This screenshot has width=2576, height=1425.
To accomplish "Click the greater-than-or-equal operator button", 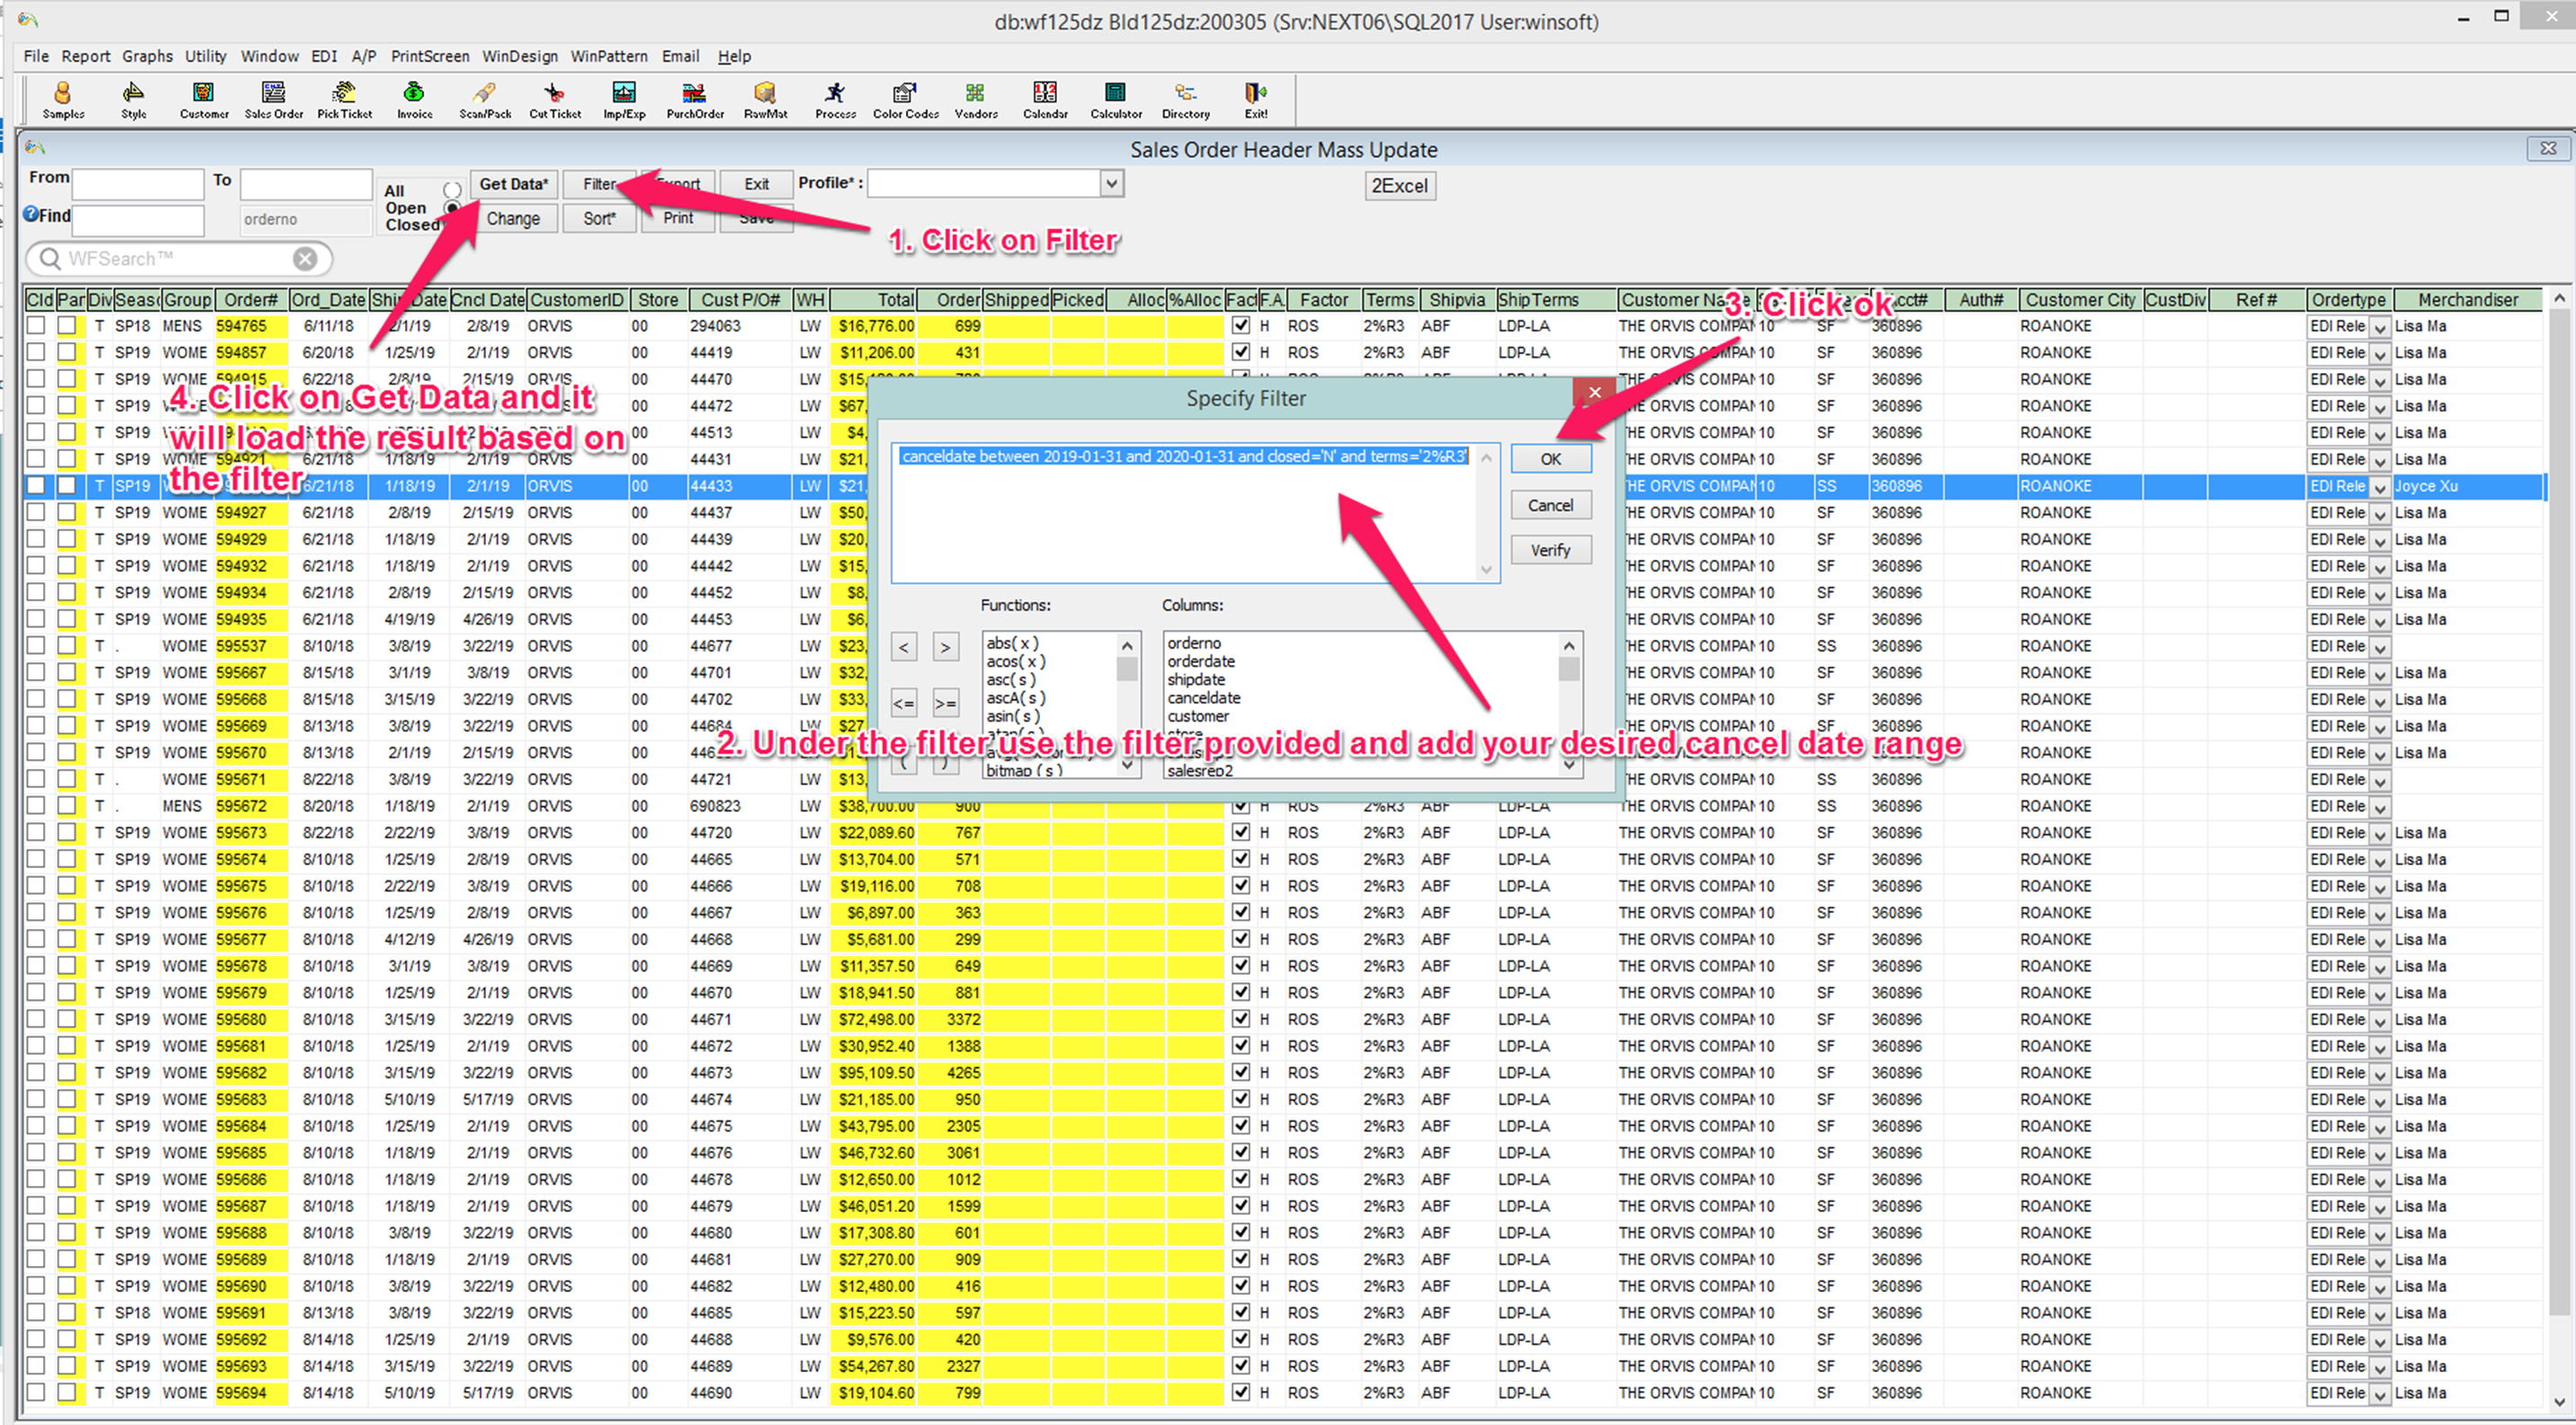I will [x=944, y=704].
